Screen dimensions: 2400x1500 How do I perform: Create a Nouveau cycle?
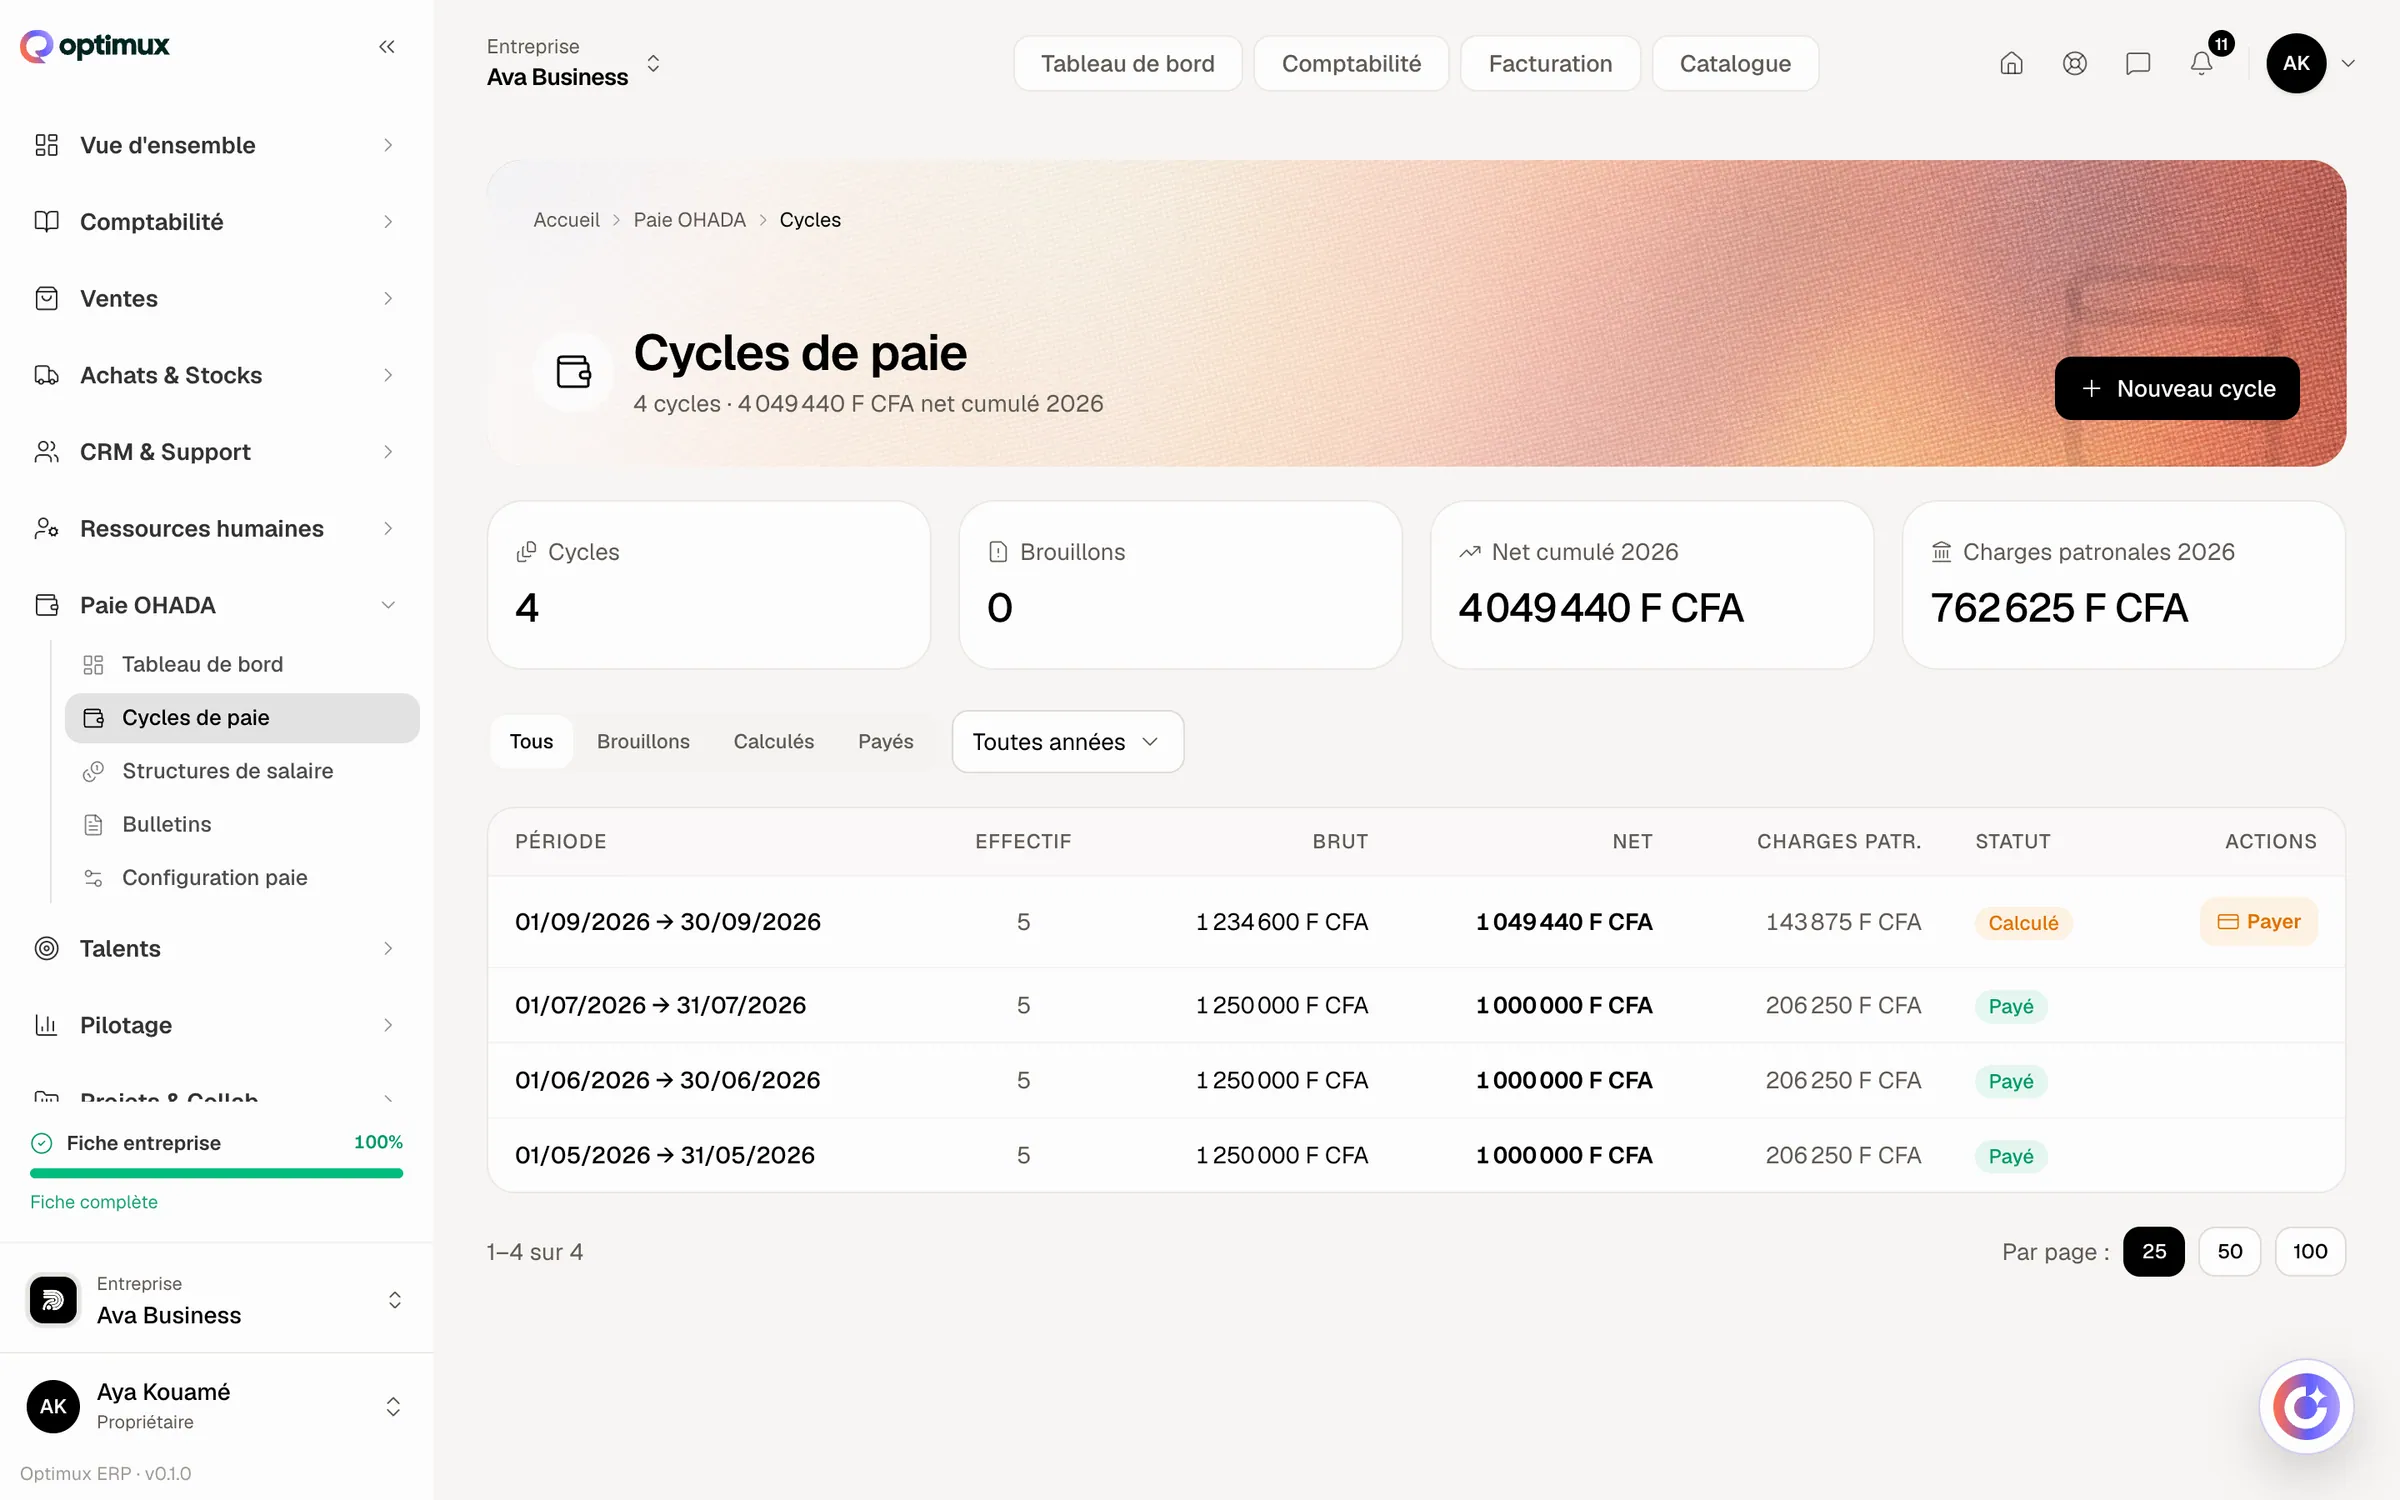tap(2177, 388)
